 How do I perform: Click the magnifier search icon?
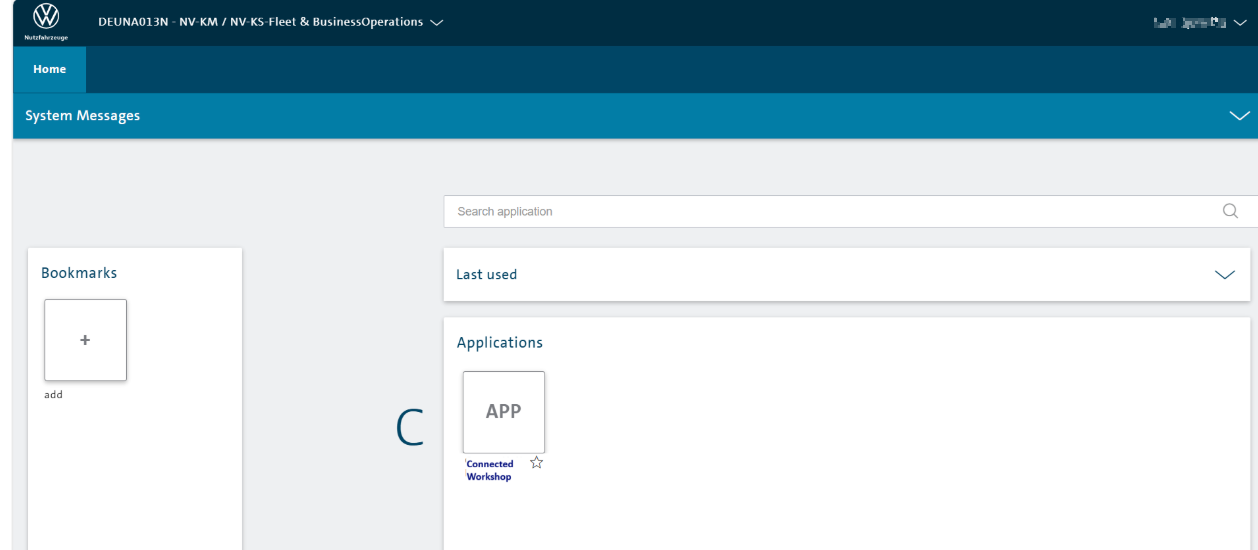[1231, 211]
